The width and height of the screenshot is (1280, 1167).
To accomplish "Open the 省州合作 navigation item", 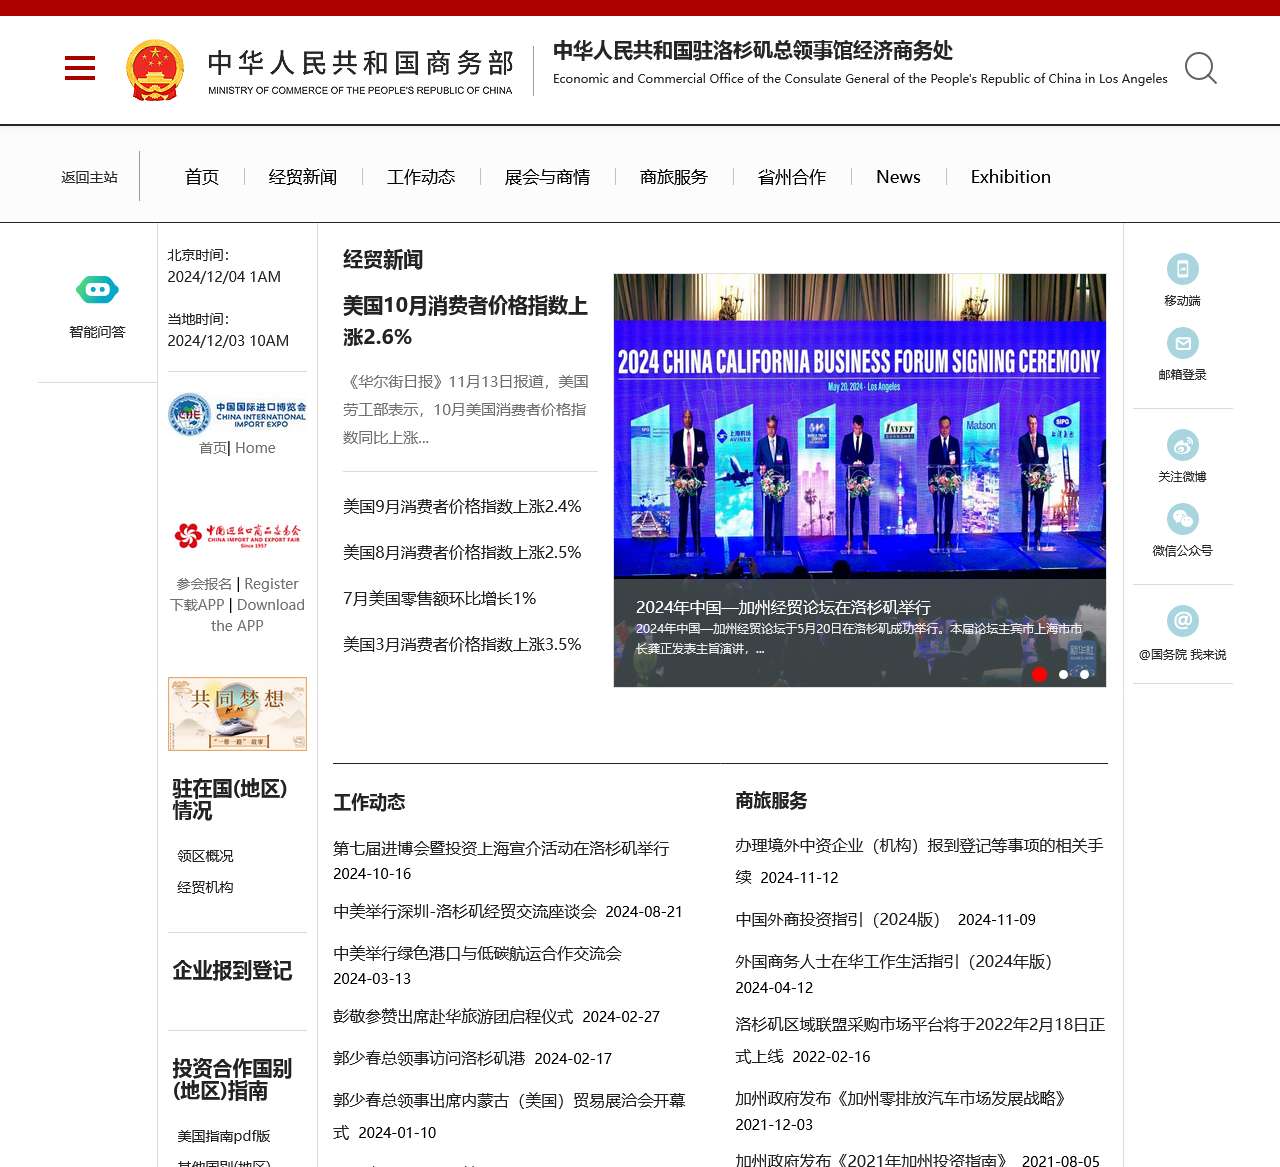I will (790, 177).
